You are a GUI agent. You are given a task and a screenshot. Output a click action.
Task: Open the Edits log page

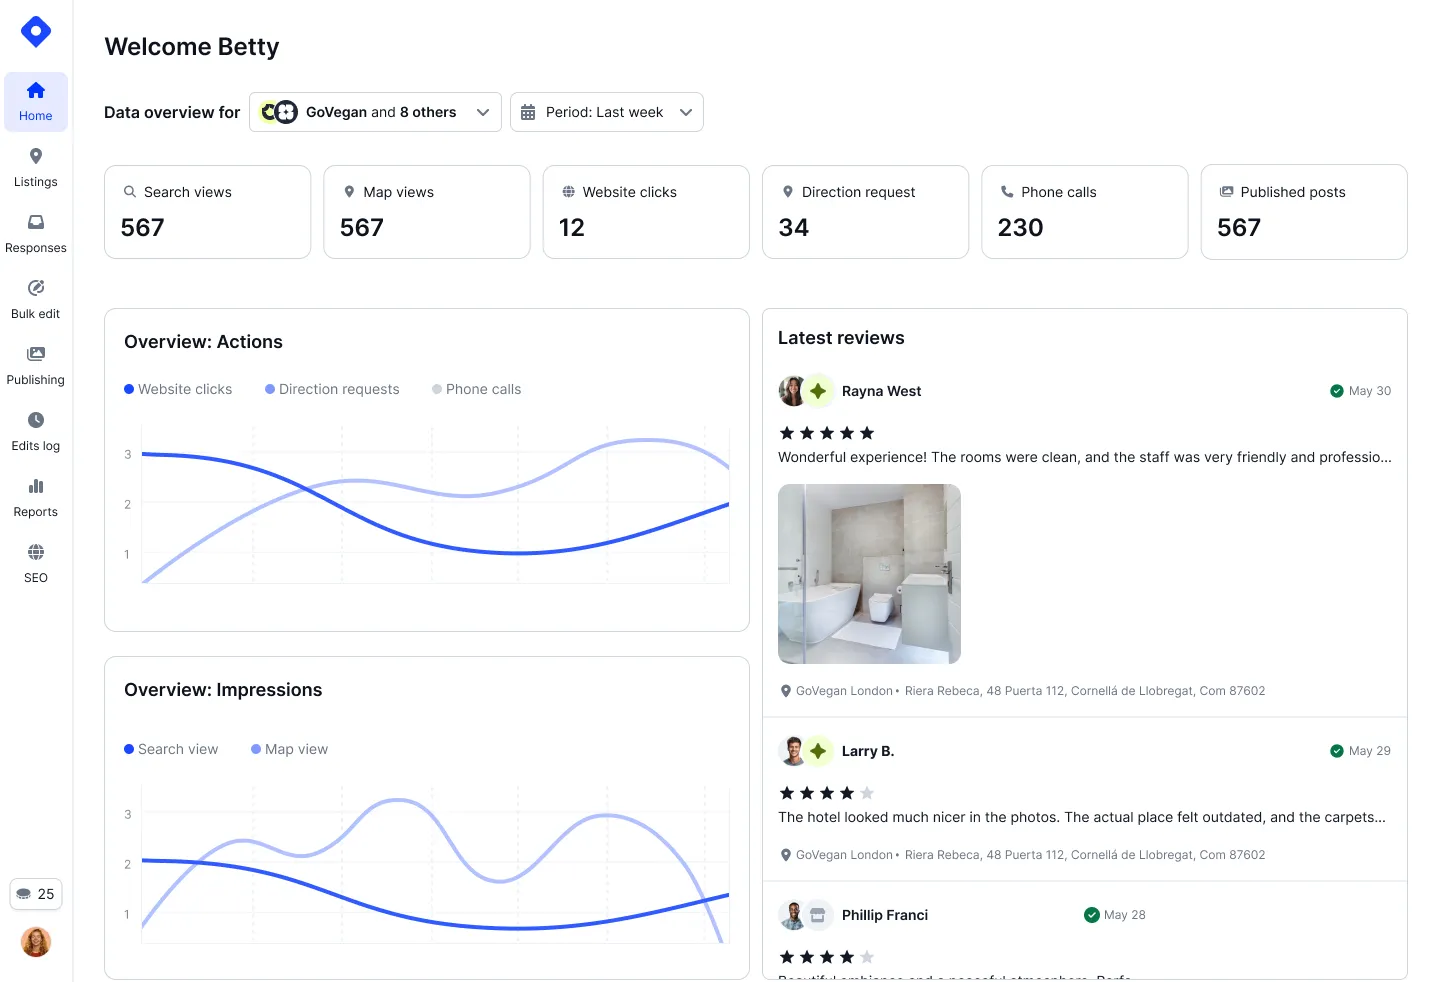(36, 431)
